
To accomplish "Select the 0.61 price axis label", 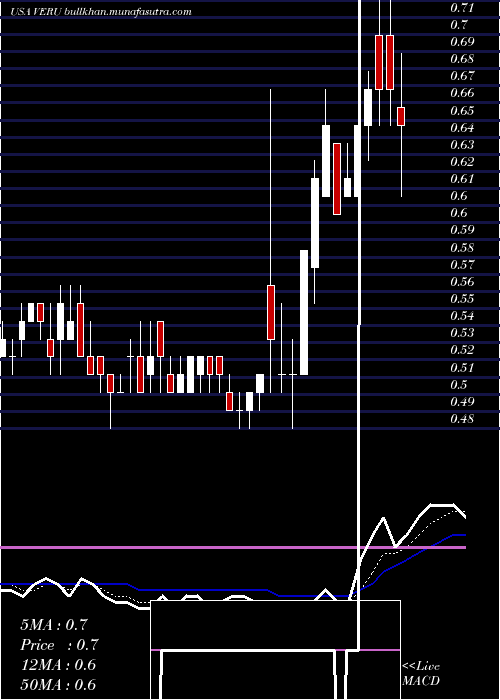I will (x=462, y=179).
